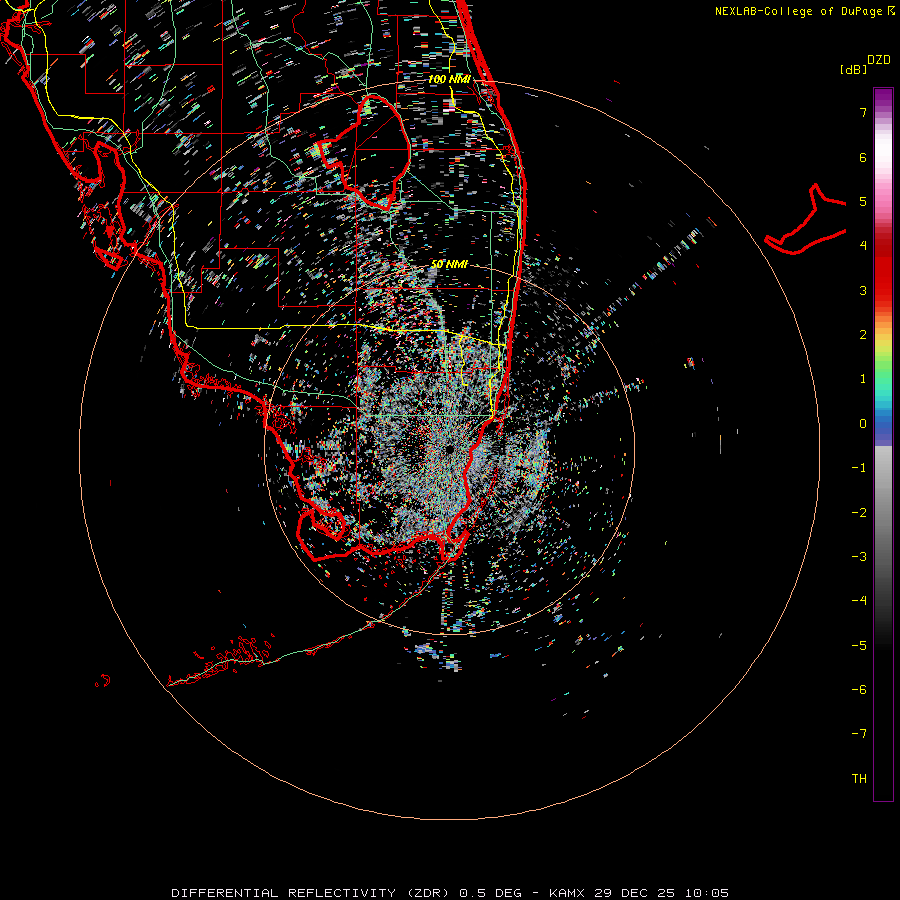This screenshot has width=900, height=900.
Task: Click the 'KAMX' radar site identifier
Action: (x=567, y=893)
